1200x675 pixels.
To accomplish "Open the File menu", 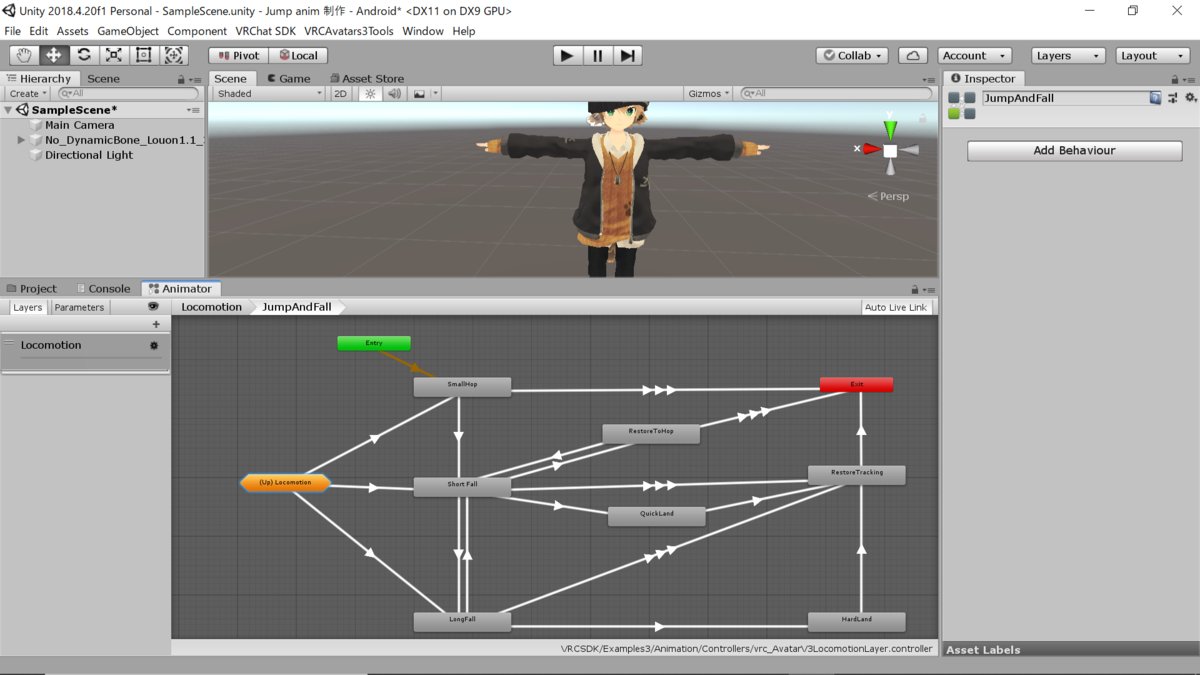I will [13, 31].
